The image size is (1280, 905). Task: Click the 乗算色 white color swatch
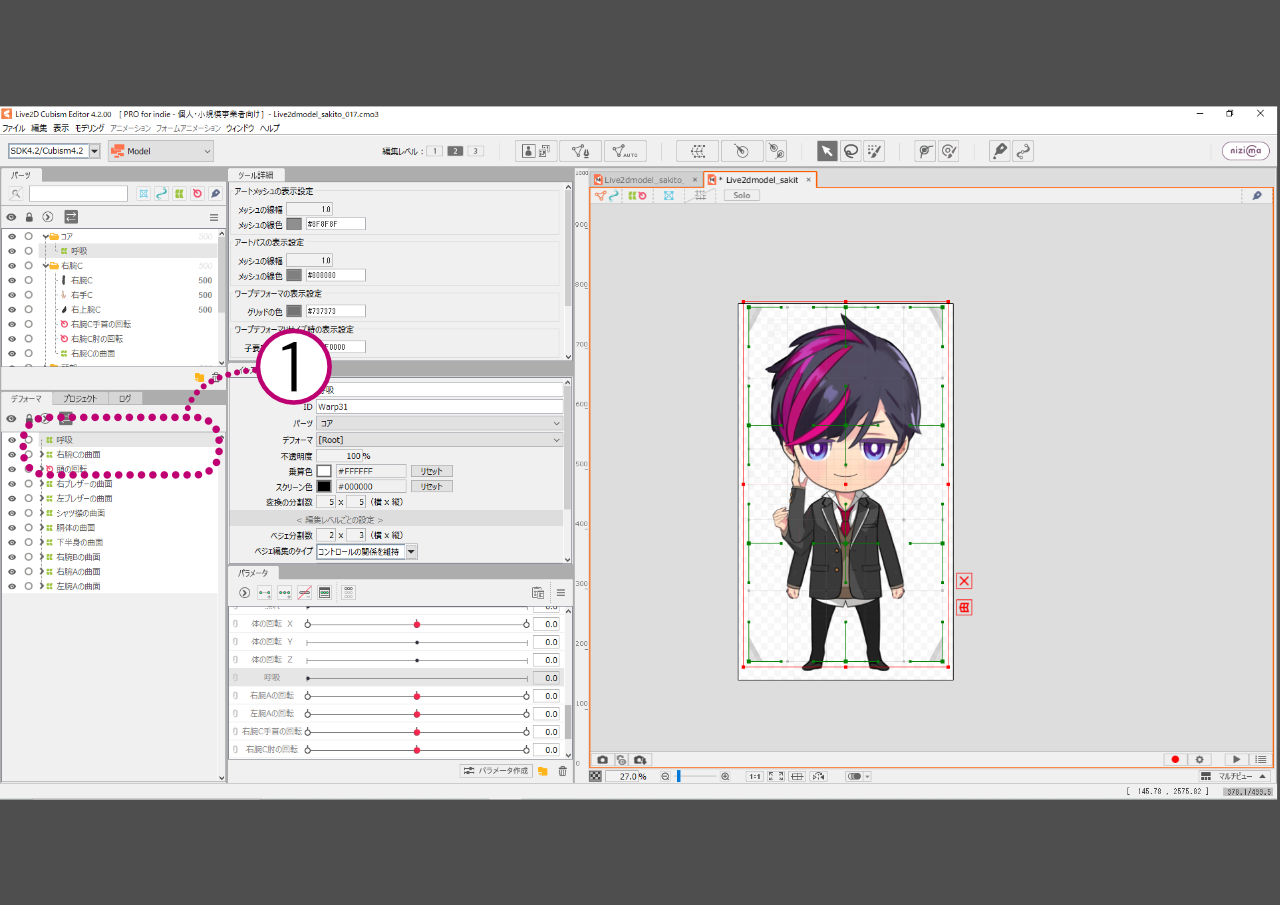(324, 471)
